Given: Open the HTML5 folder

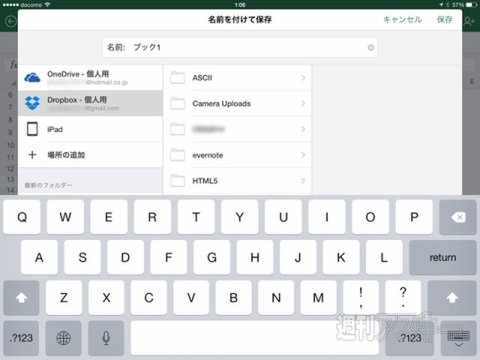Looking at the screenshot, I should (x=238, y=181).
